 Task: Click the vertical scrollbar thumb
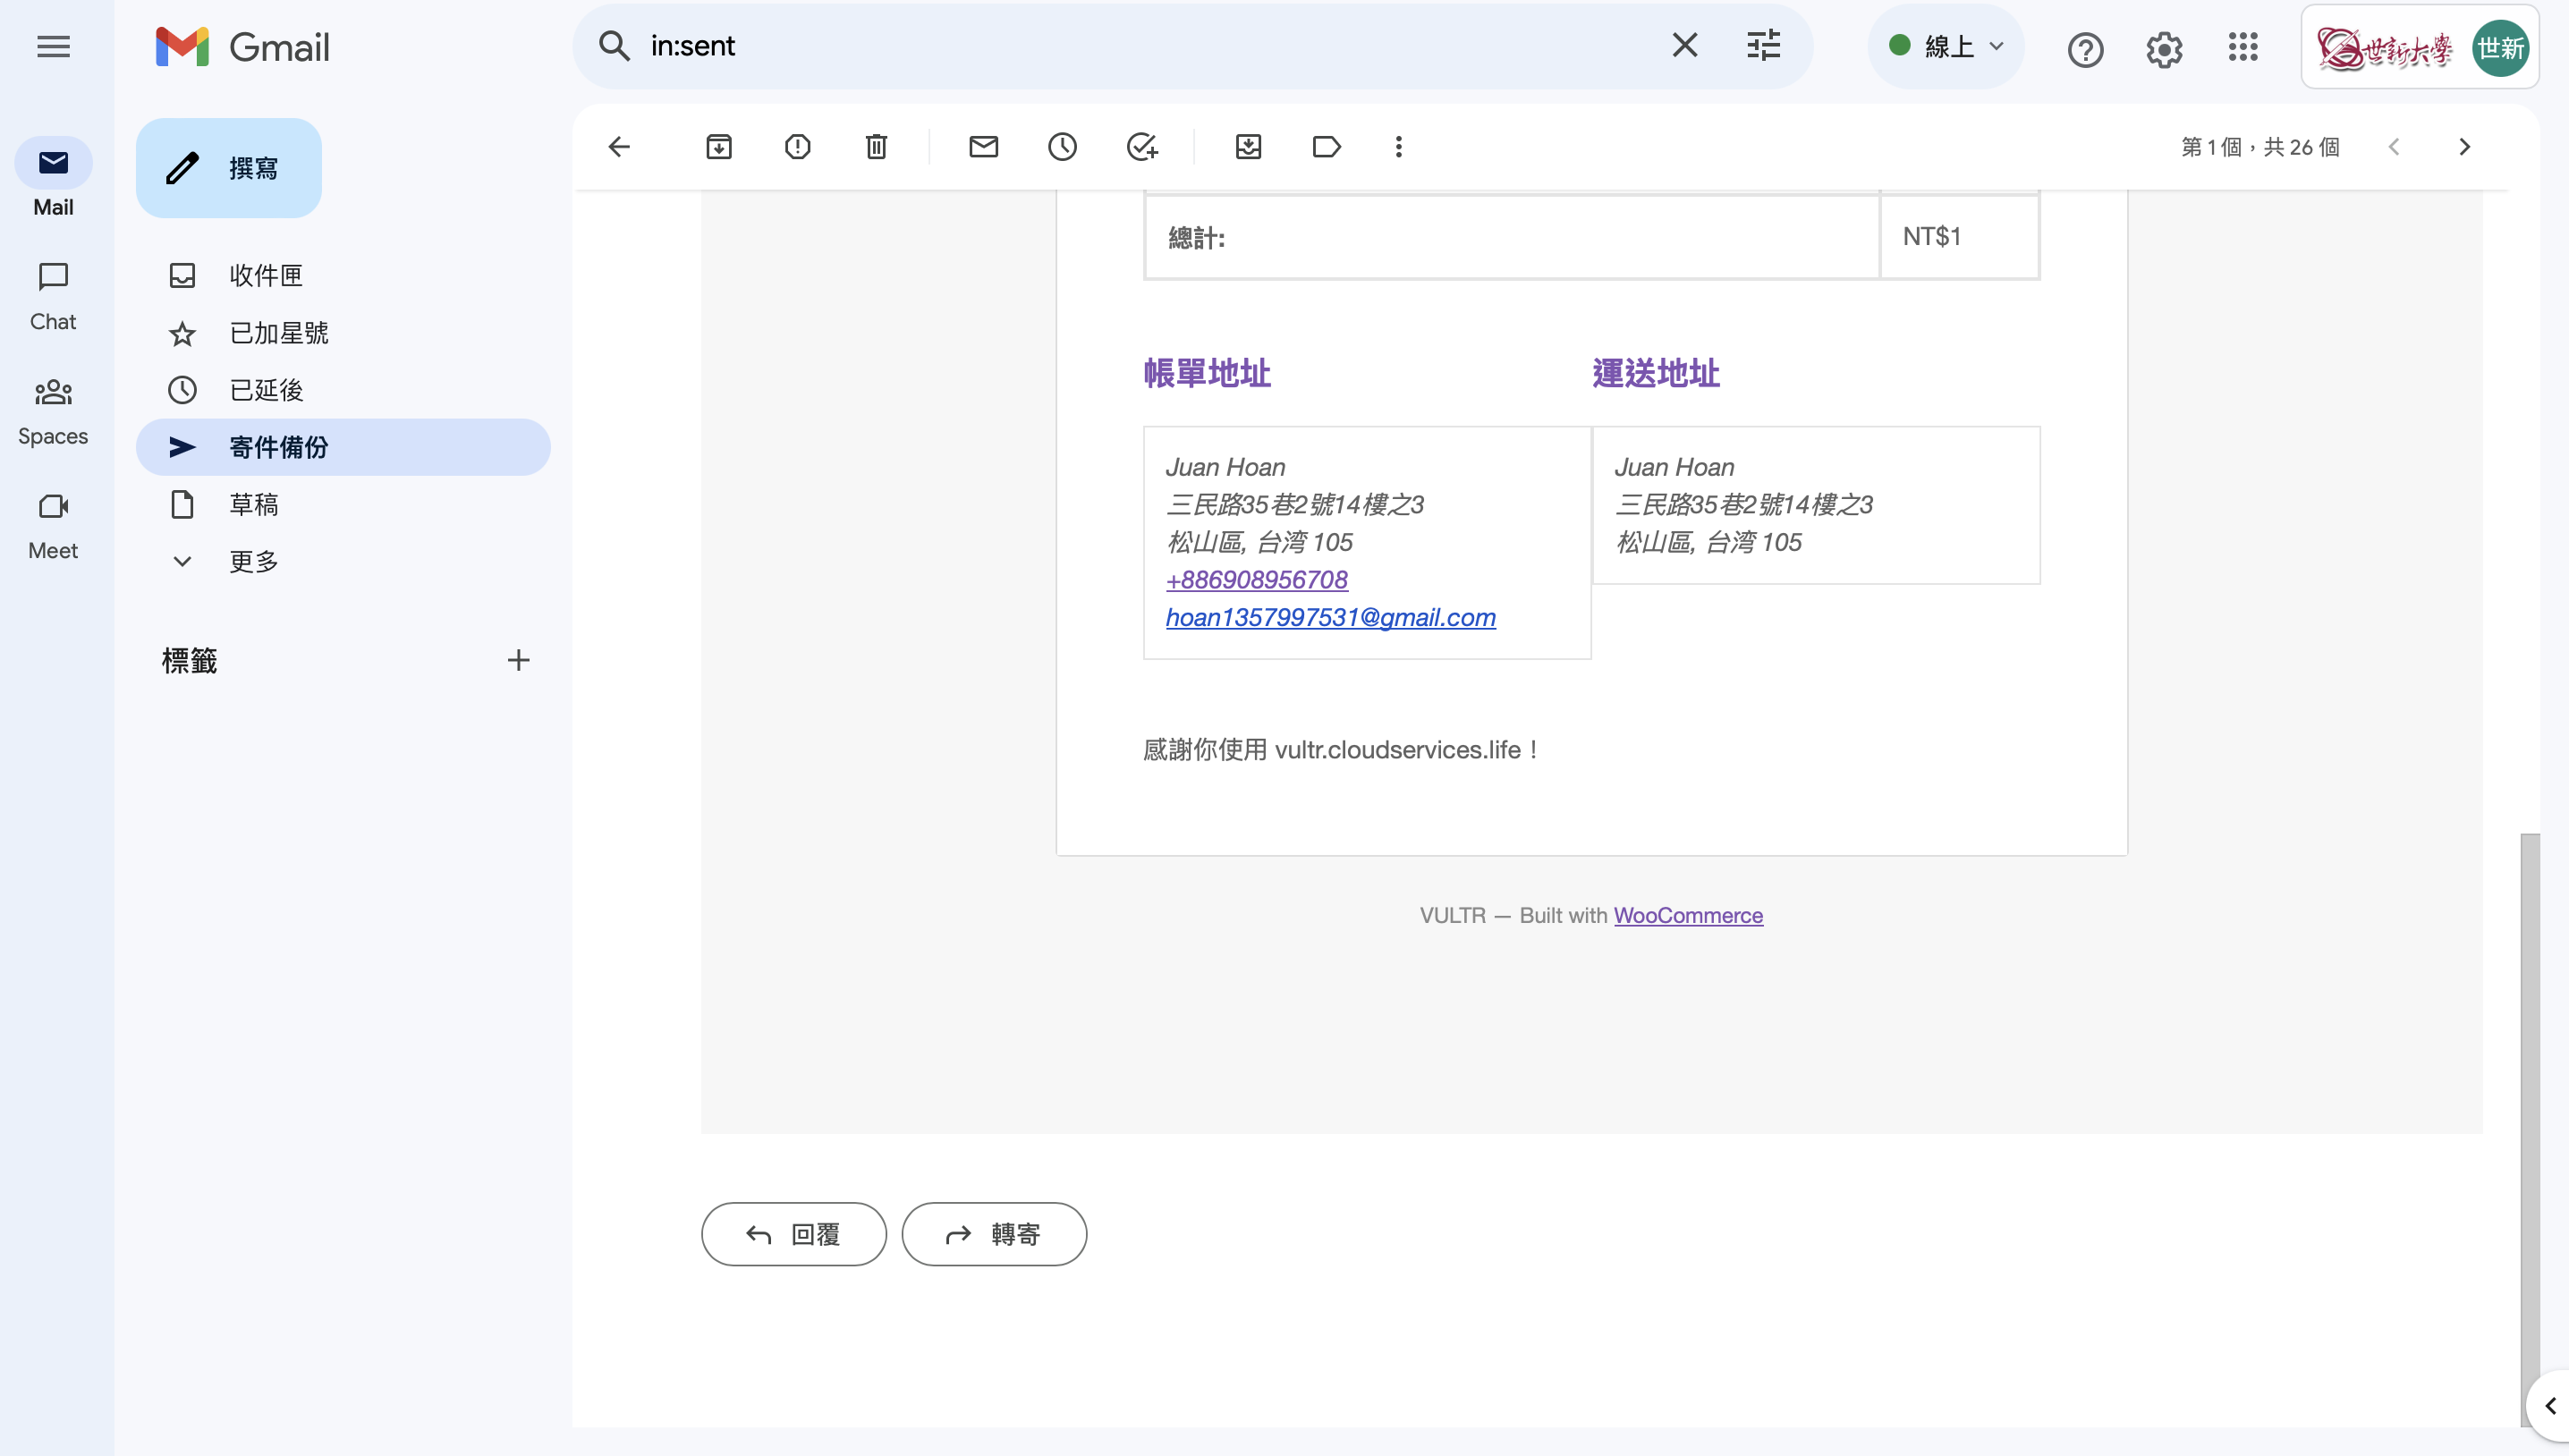tap(2529, 1100)
